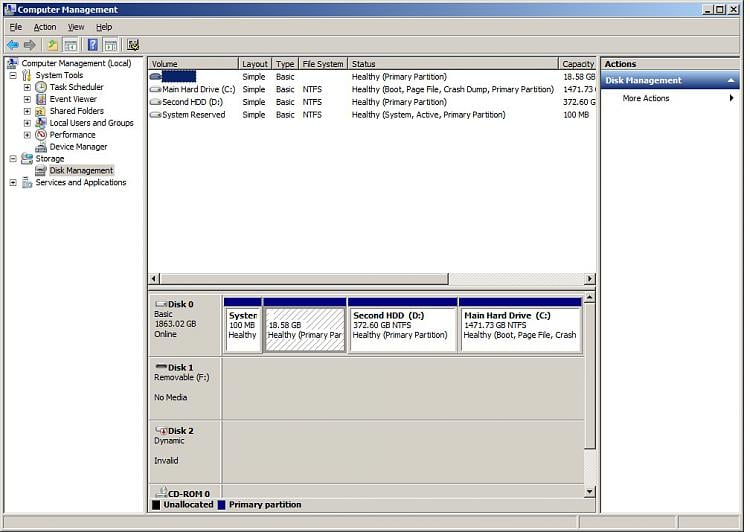Screen dimensions: 750x532
Task: Expand Services and Applications node
Action: (13, 183)
